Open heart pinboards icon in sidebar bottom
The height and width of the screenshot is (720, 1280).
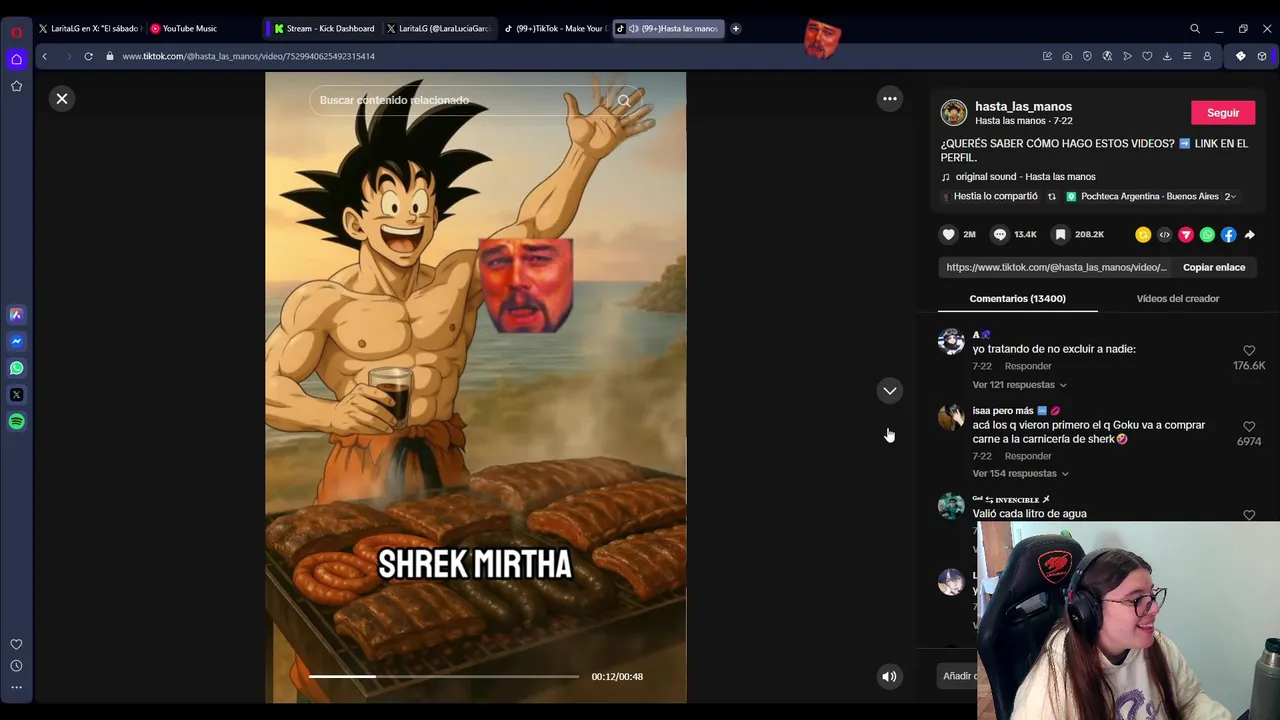point(16,644)
